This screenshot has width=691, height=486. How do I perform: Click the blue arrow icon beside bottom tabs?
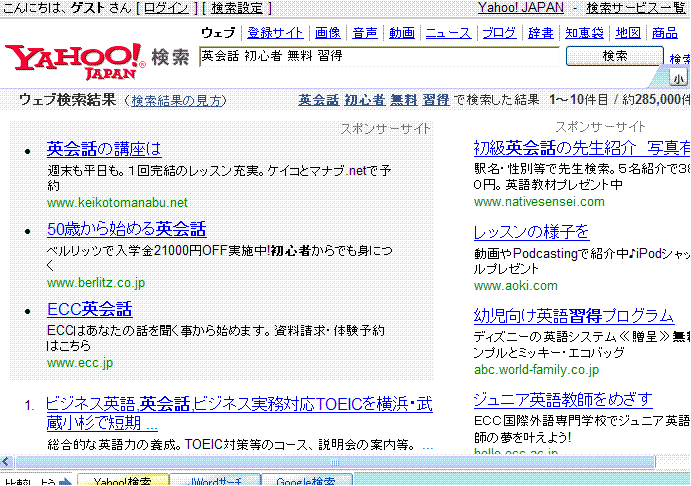(66, 481)
